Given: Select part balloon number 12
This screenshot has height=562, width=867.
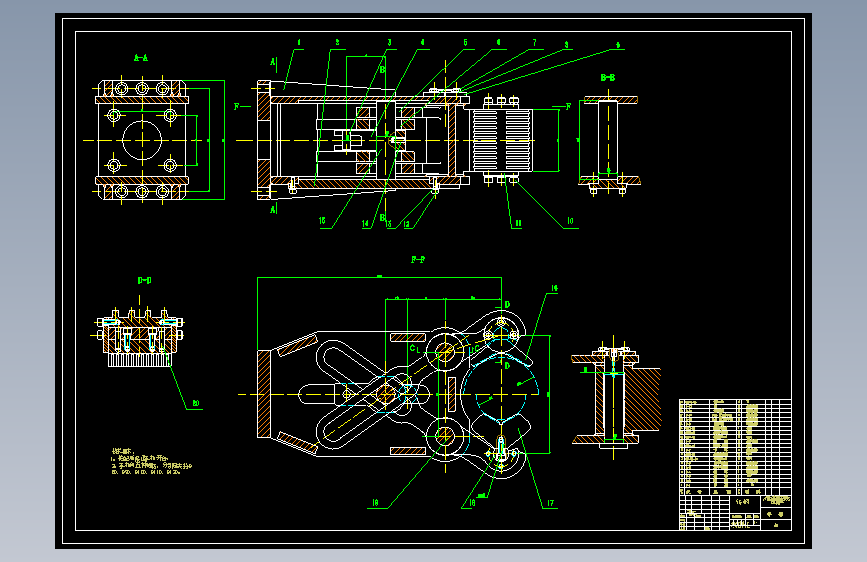Looking at the screenshot, I should 406,224.
